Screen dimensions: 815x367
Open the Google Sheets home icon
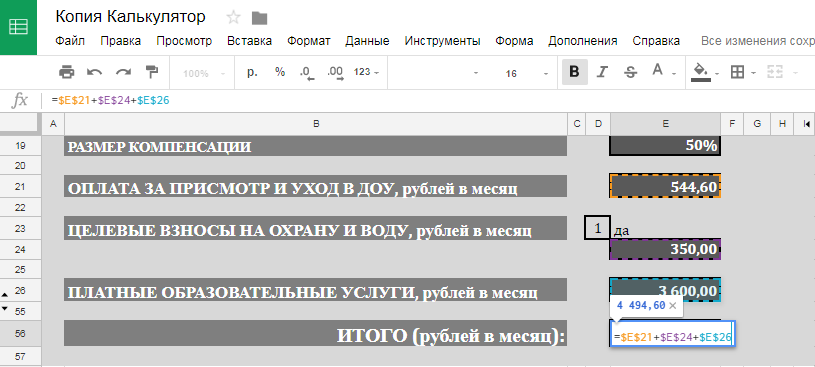[18, 27]
